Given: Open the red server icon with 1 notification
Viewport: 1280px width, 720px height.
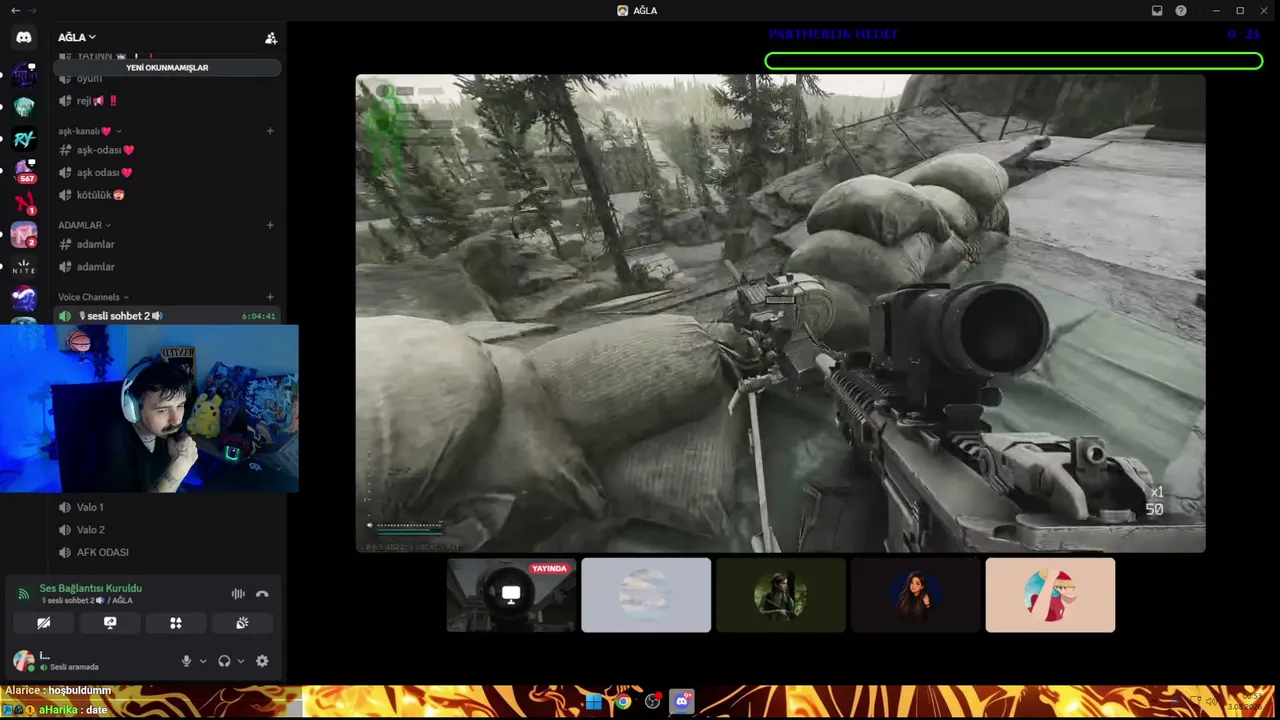Looking at the screenshot, I should pos(24,204).
